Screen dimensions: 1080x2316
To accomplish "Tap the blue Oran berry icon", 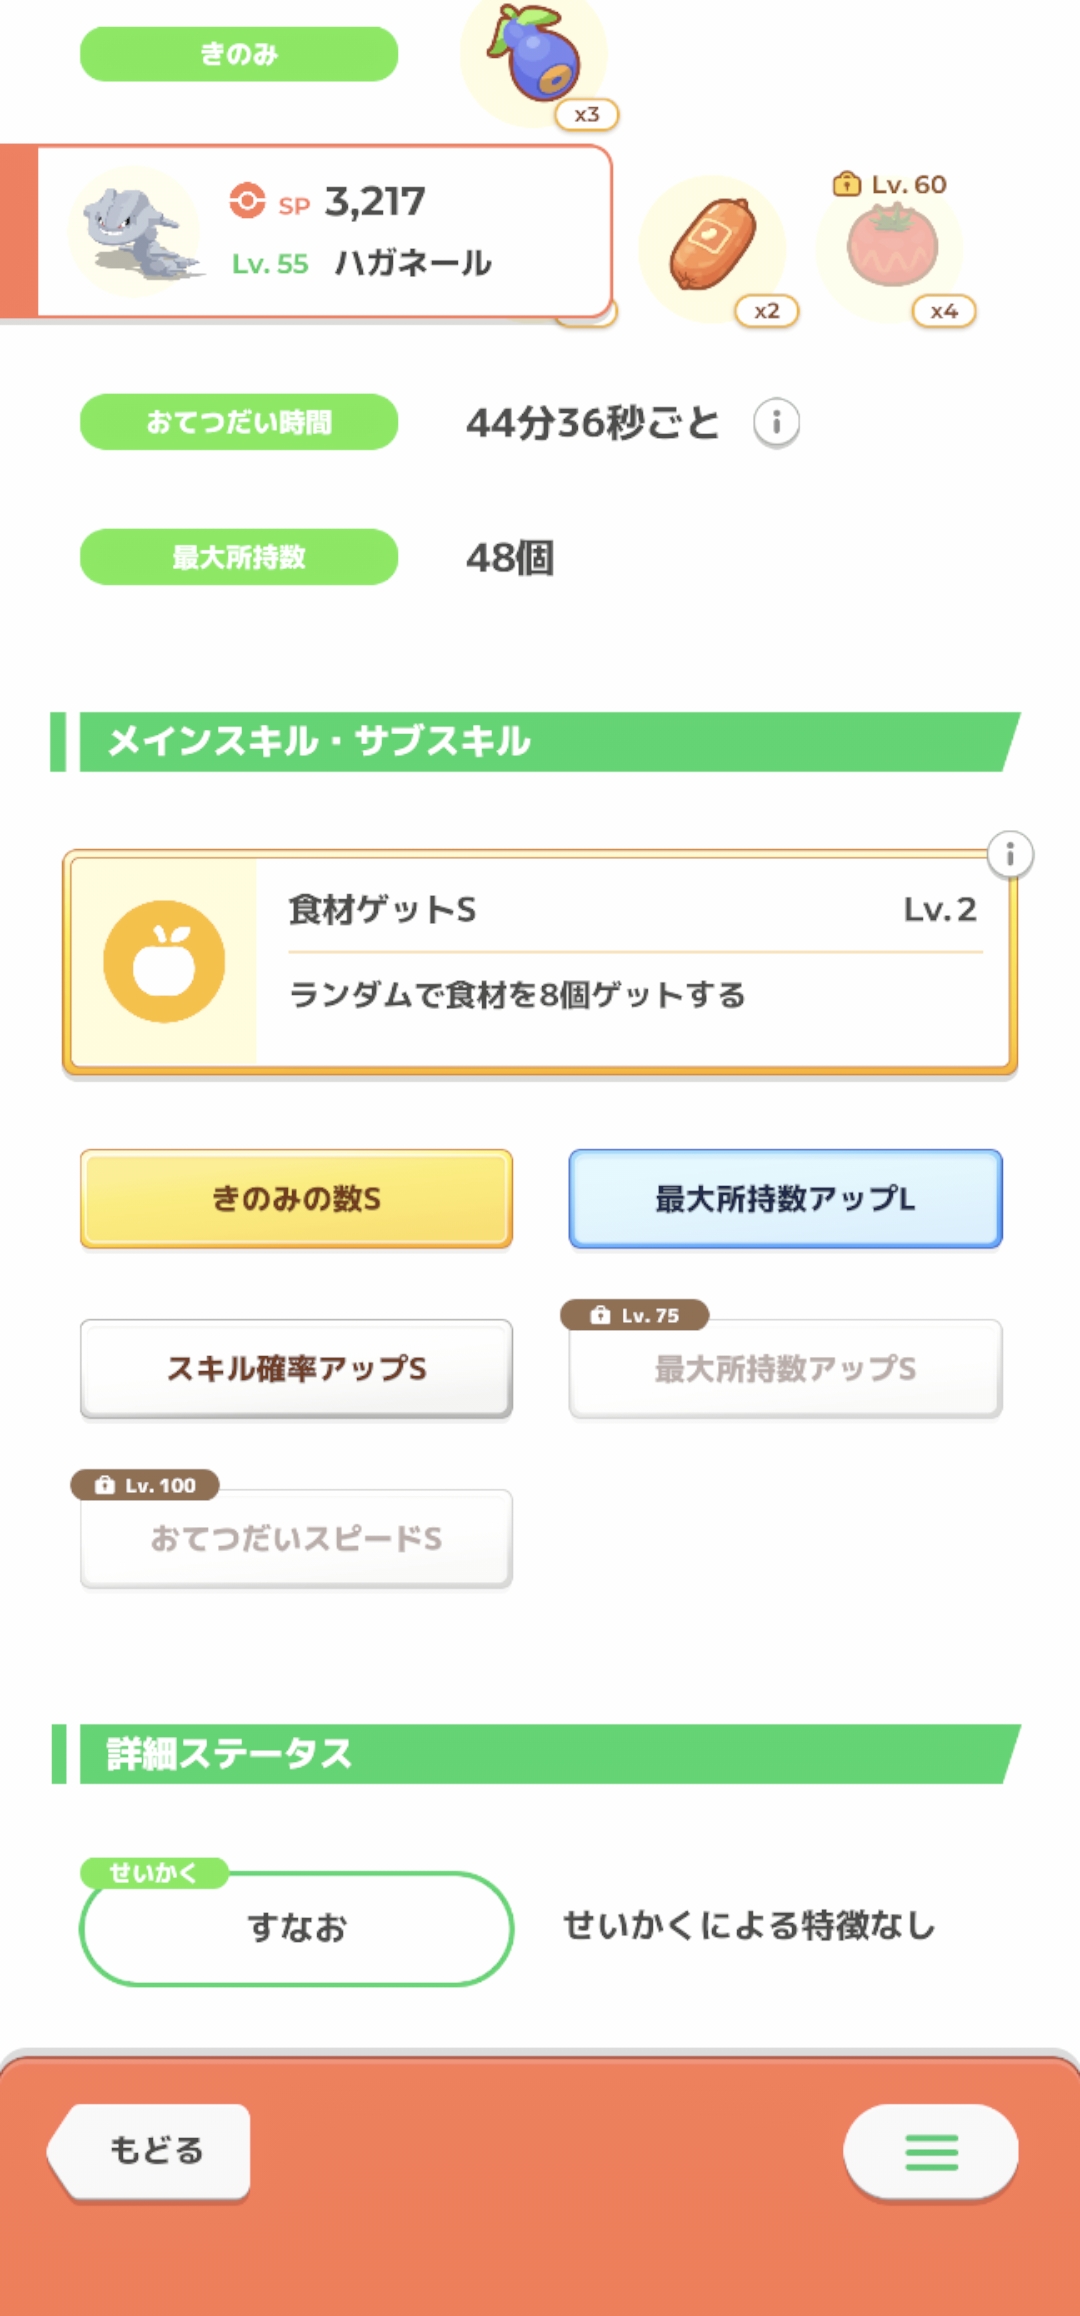I will point(534,56).
